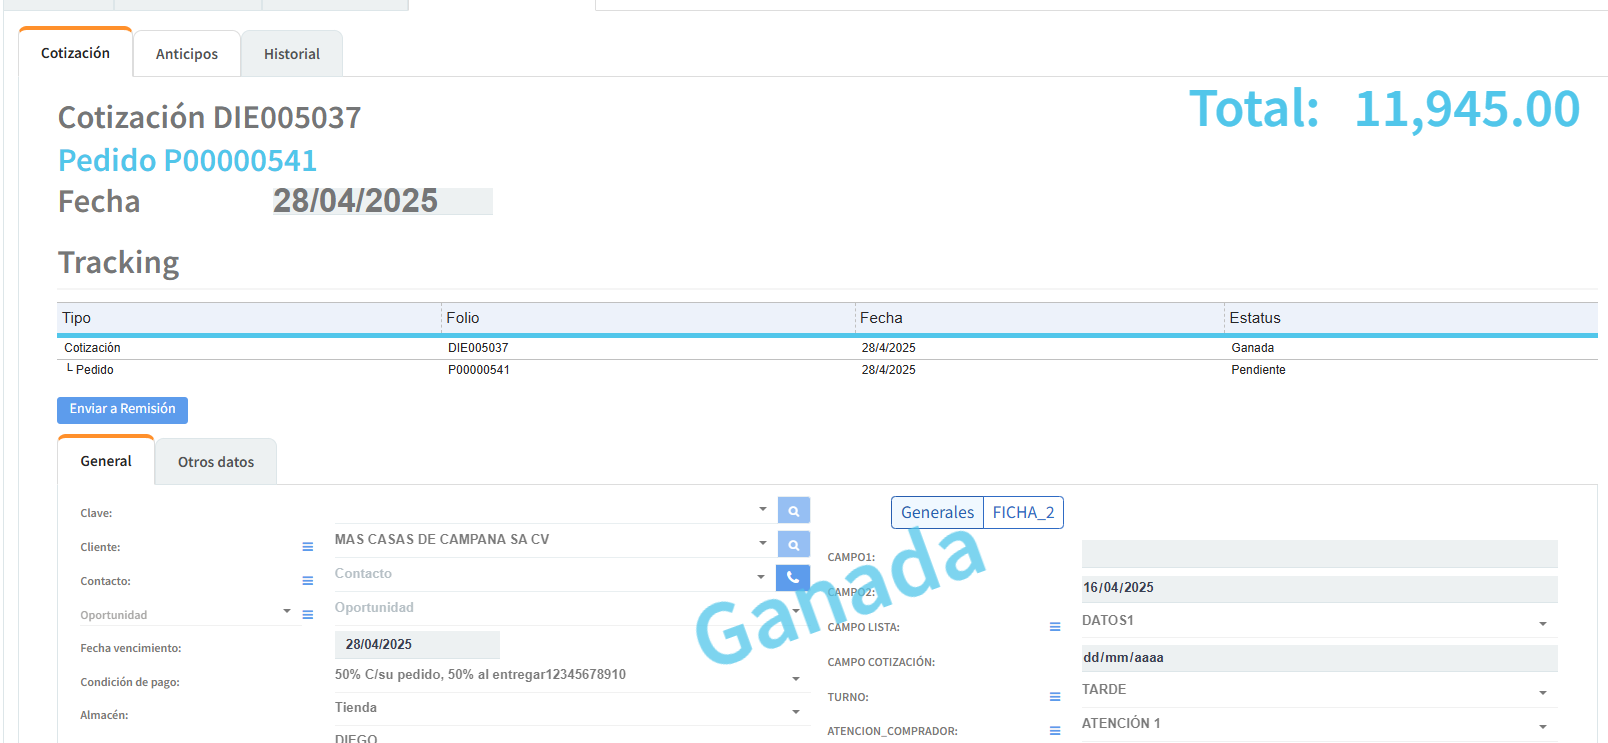
Task: Open the list menu icon beside Contacto label
Action: click(x=308, y=581)
